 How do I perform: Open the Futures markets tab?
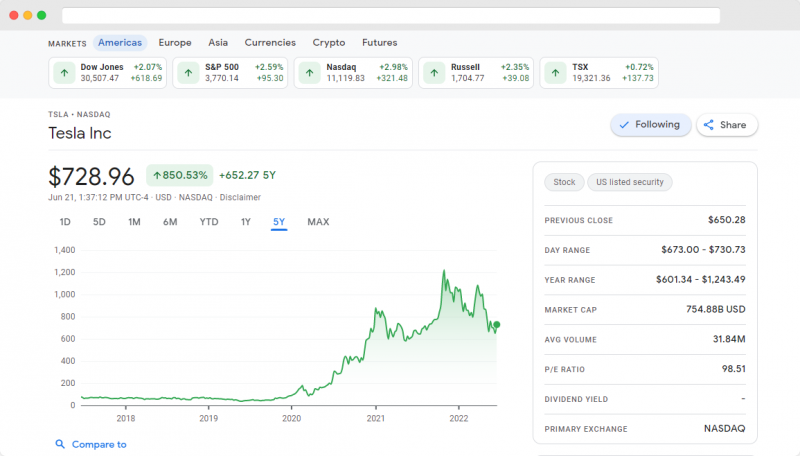pyautogui.click(x=380, y=43)
